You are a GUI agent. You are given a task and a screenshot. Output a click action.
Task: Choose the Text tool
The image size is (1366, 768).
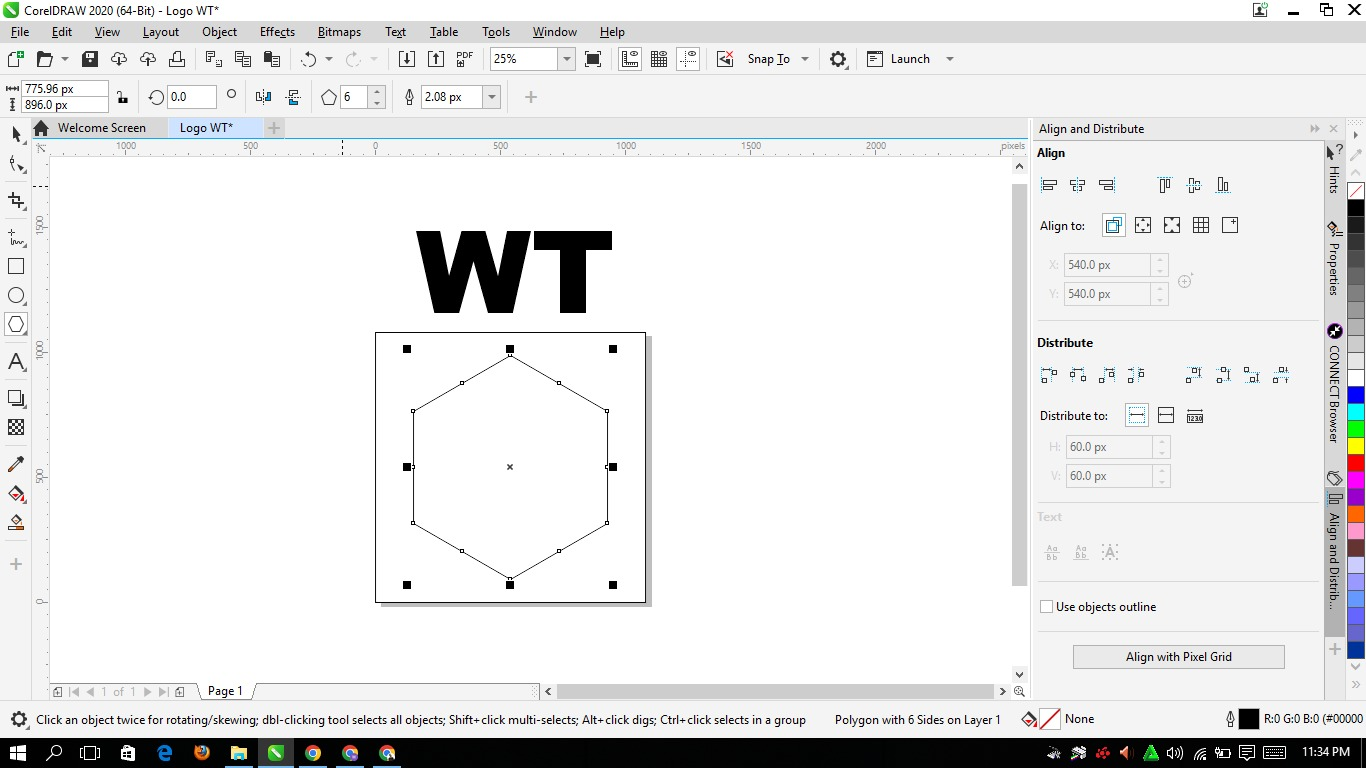coord(16,361)
